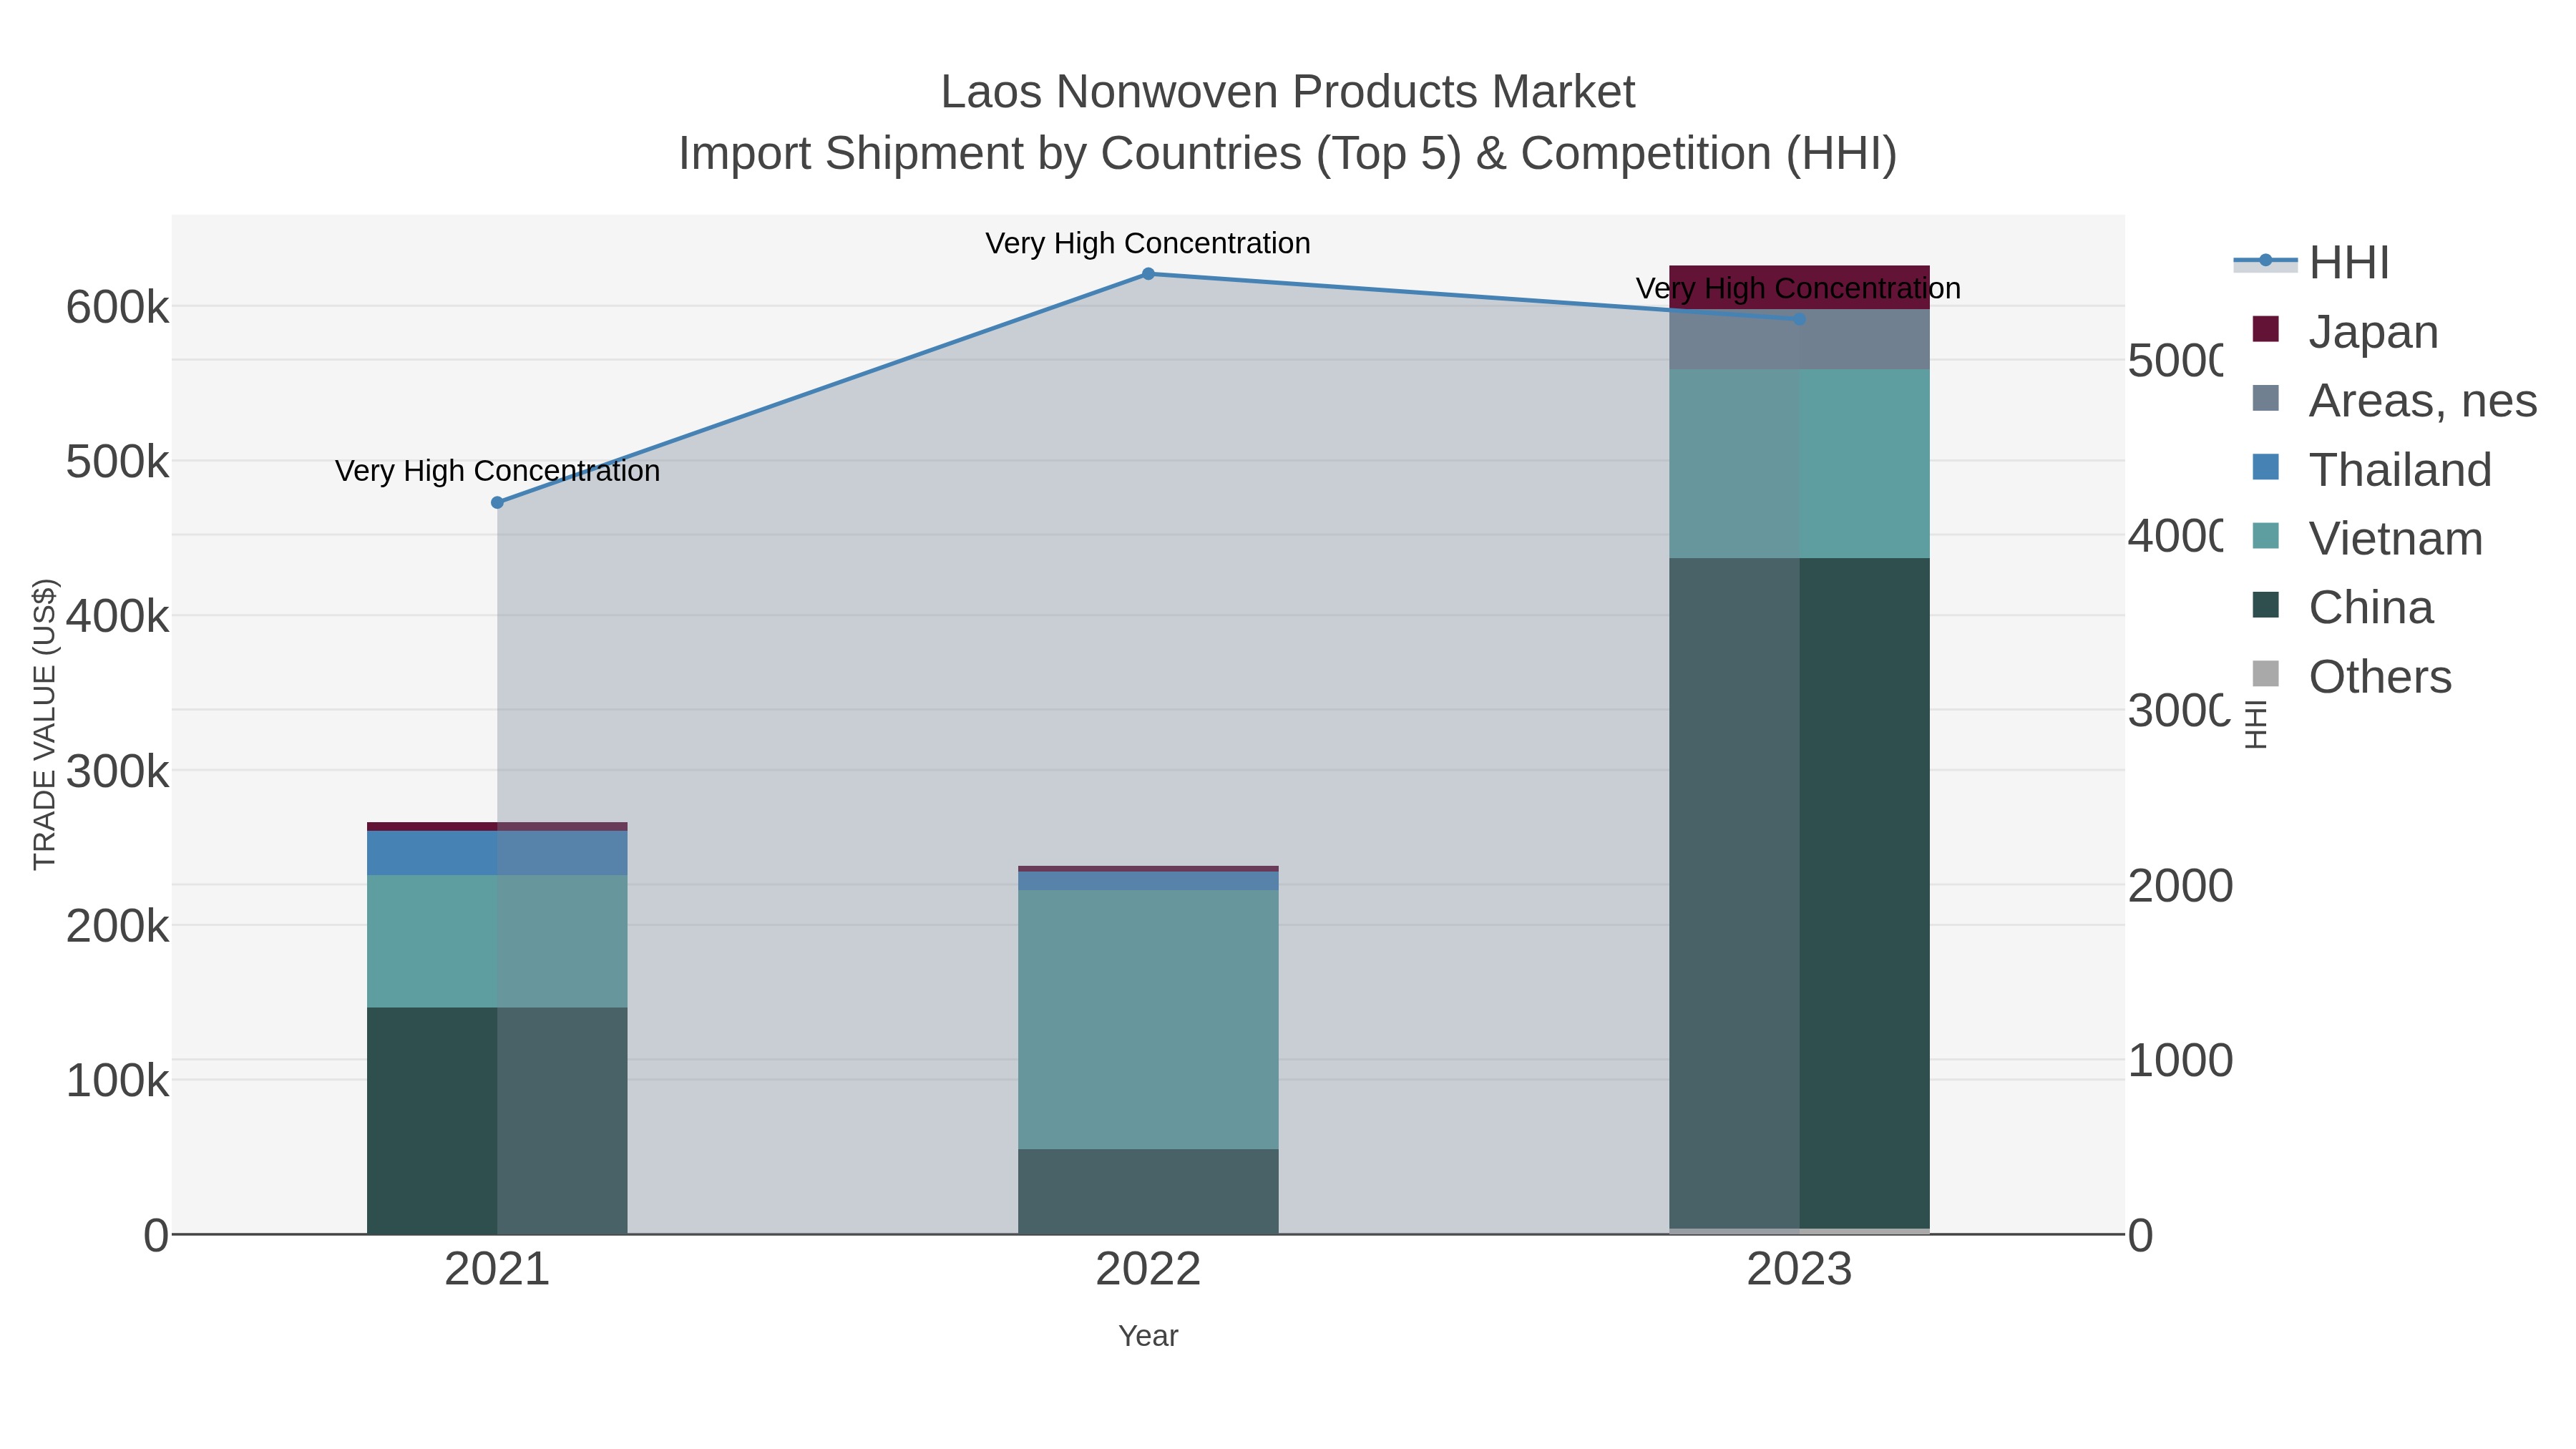Screen dimensions: 2576x1449
Task: Click the Areas, nes slate swatch
Action: [2265, 398]
